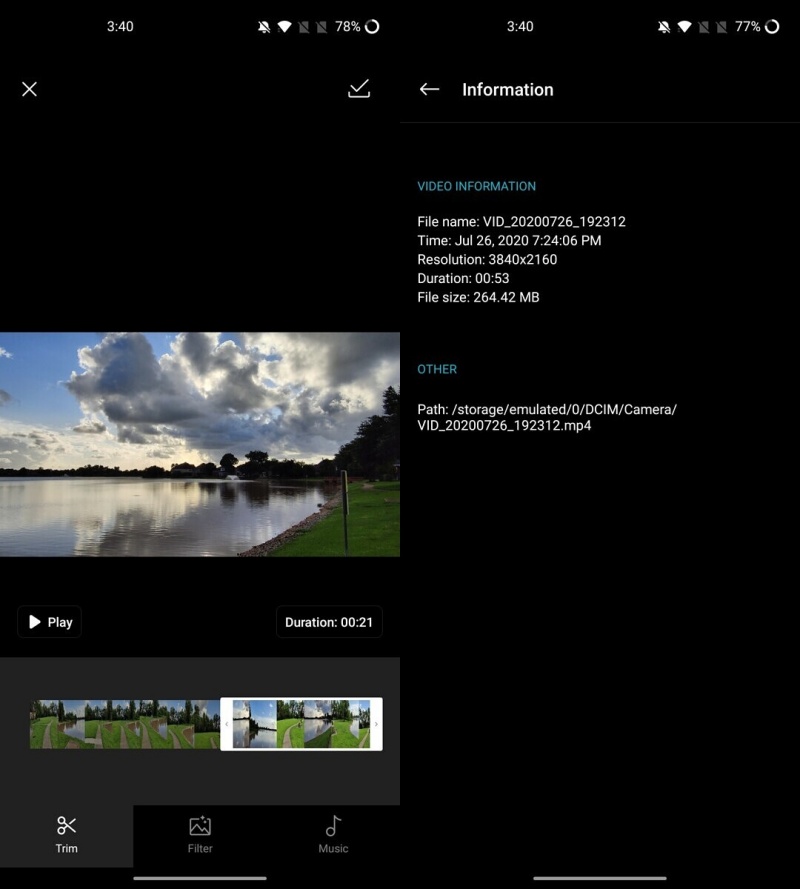Tap the Duration: 00:21 label
800x889 pixels.
[329, 621]
